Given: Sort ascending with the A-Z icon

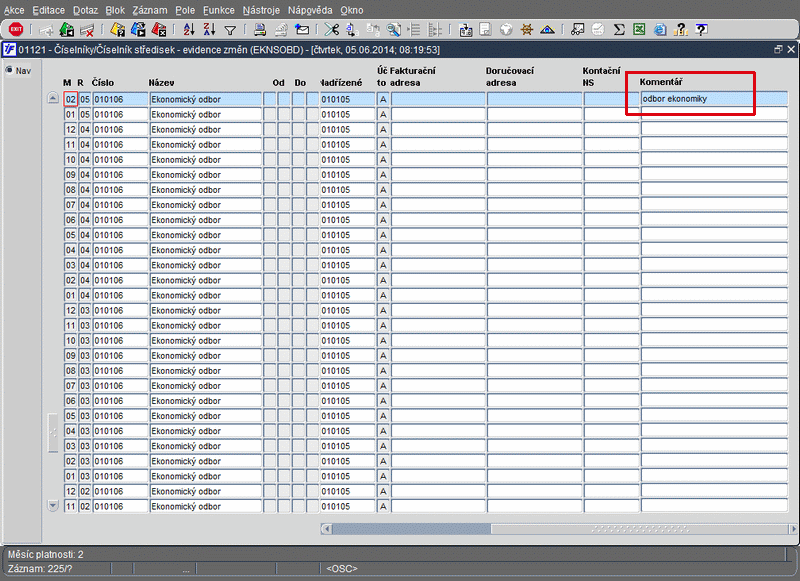Looking at the screenshot, I should coord(189,30).
